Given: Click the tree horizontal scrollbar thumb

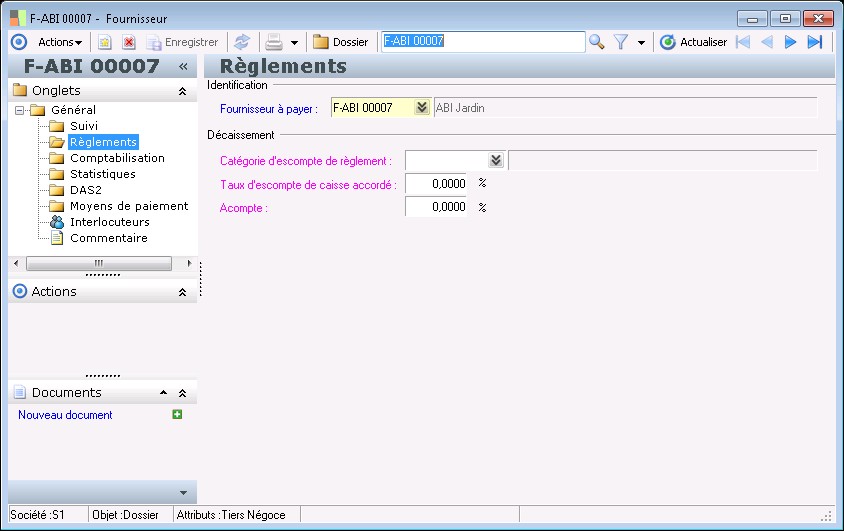Looking at the screenshot, I should 99,263.
